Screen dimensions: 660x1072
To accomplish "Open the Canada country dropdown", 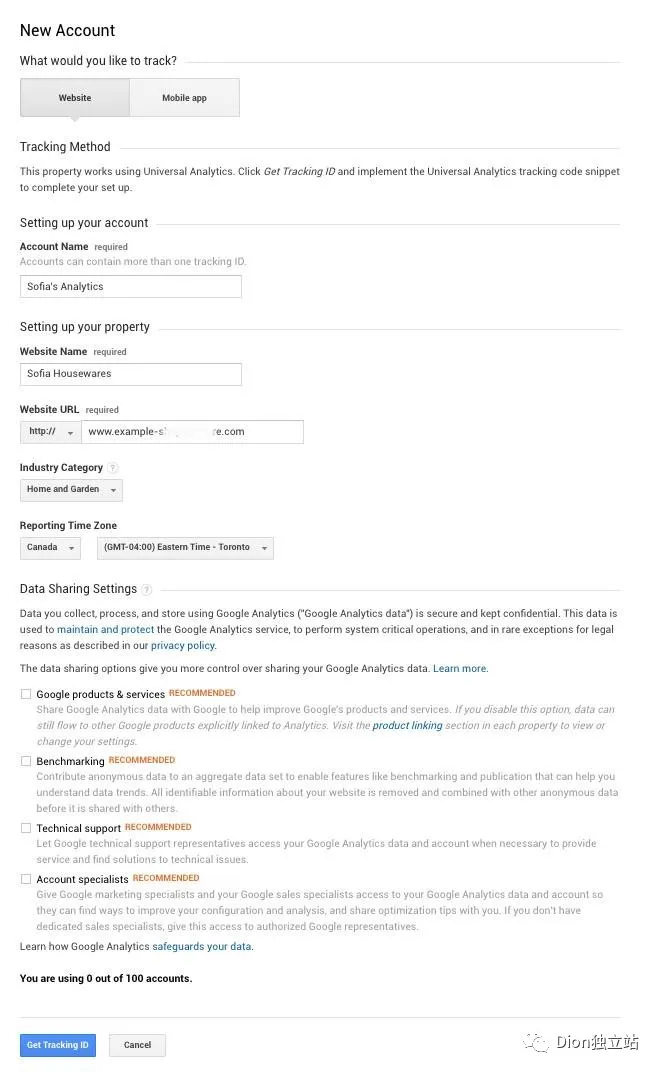I will [x=50, y=548].
